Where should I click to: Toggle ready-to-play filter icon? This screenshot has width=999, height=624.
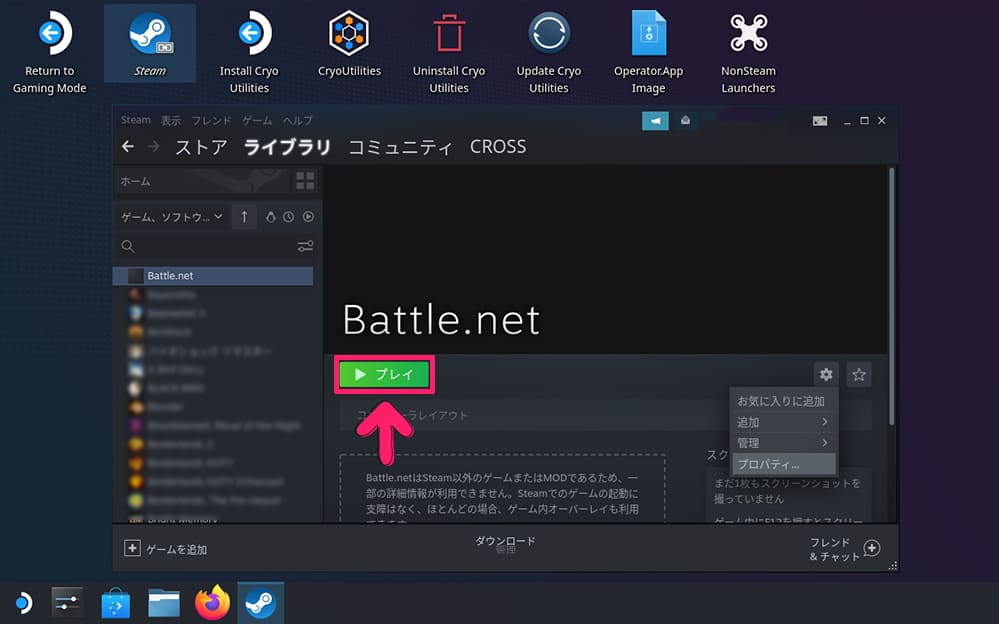[x=308, y=217]
